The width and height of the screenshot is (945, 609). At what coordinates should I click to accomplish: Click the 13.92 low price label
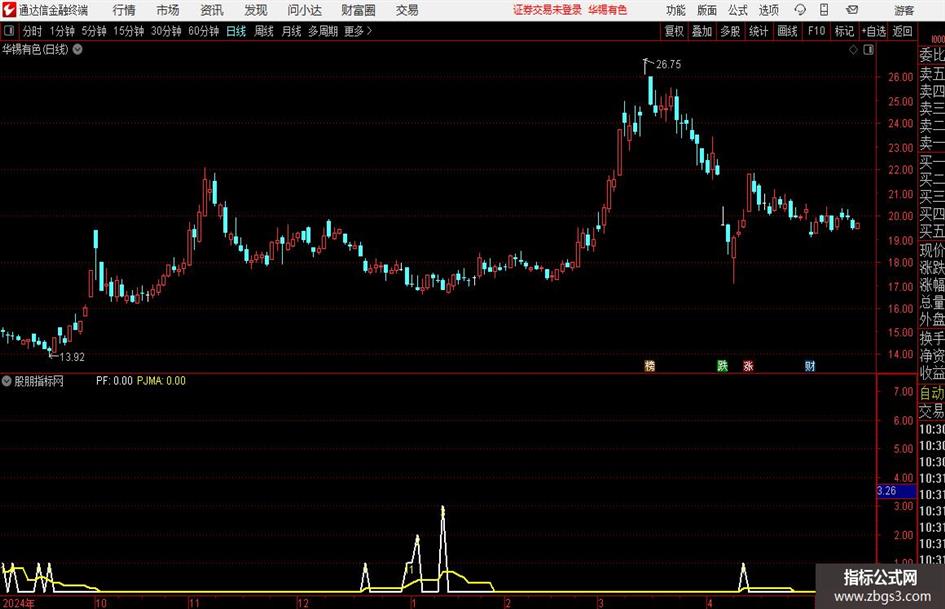coord(72,357)
